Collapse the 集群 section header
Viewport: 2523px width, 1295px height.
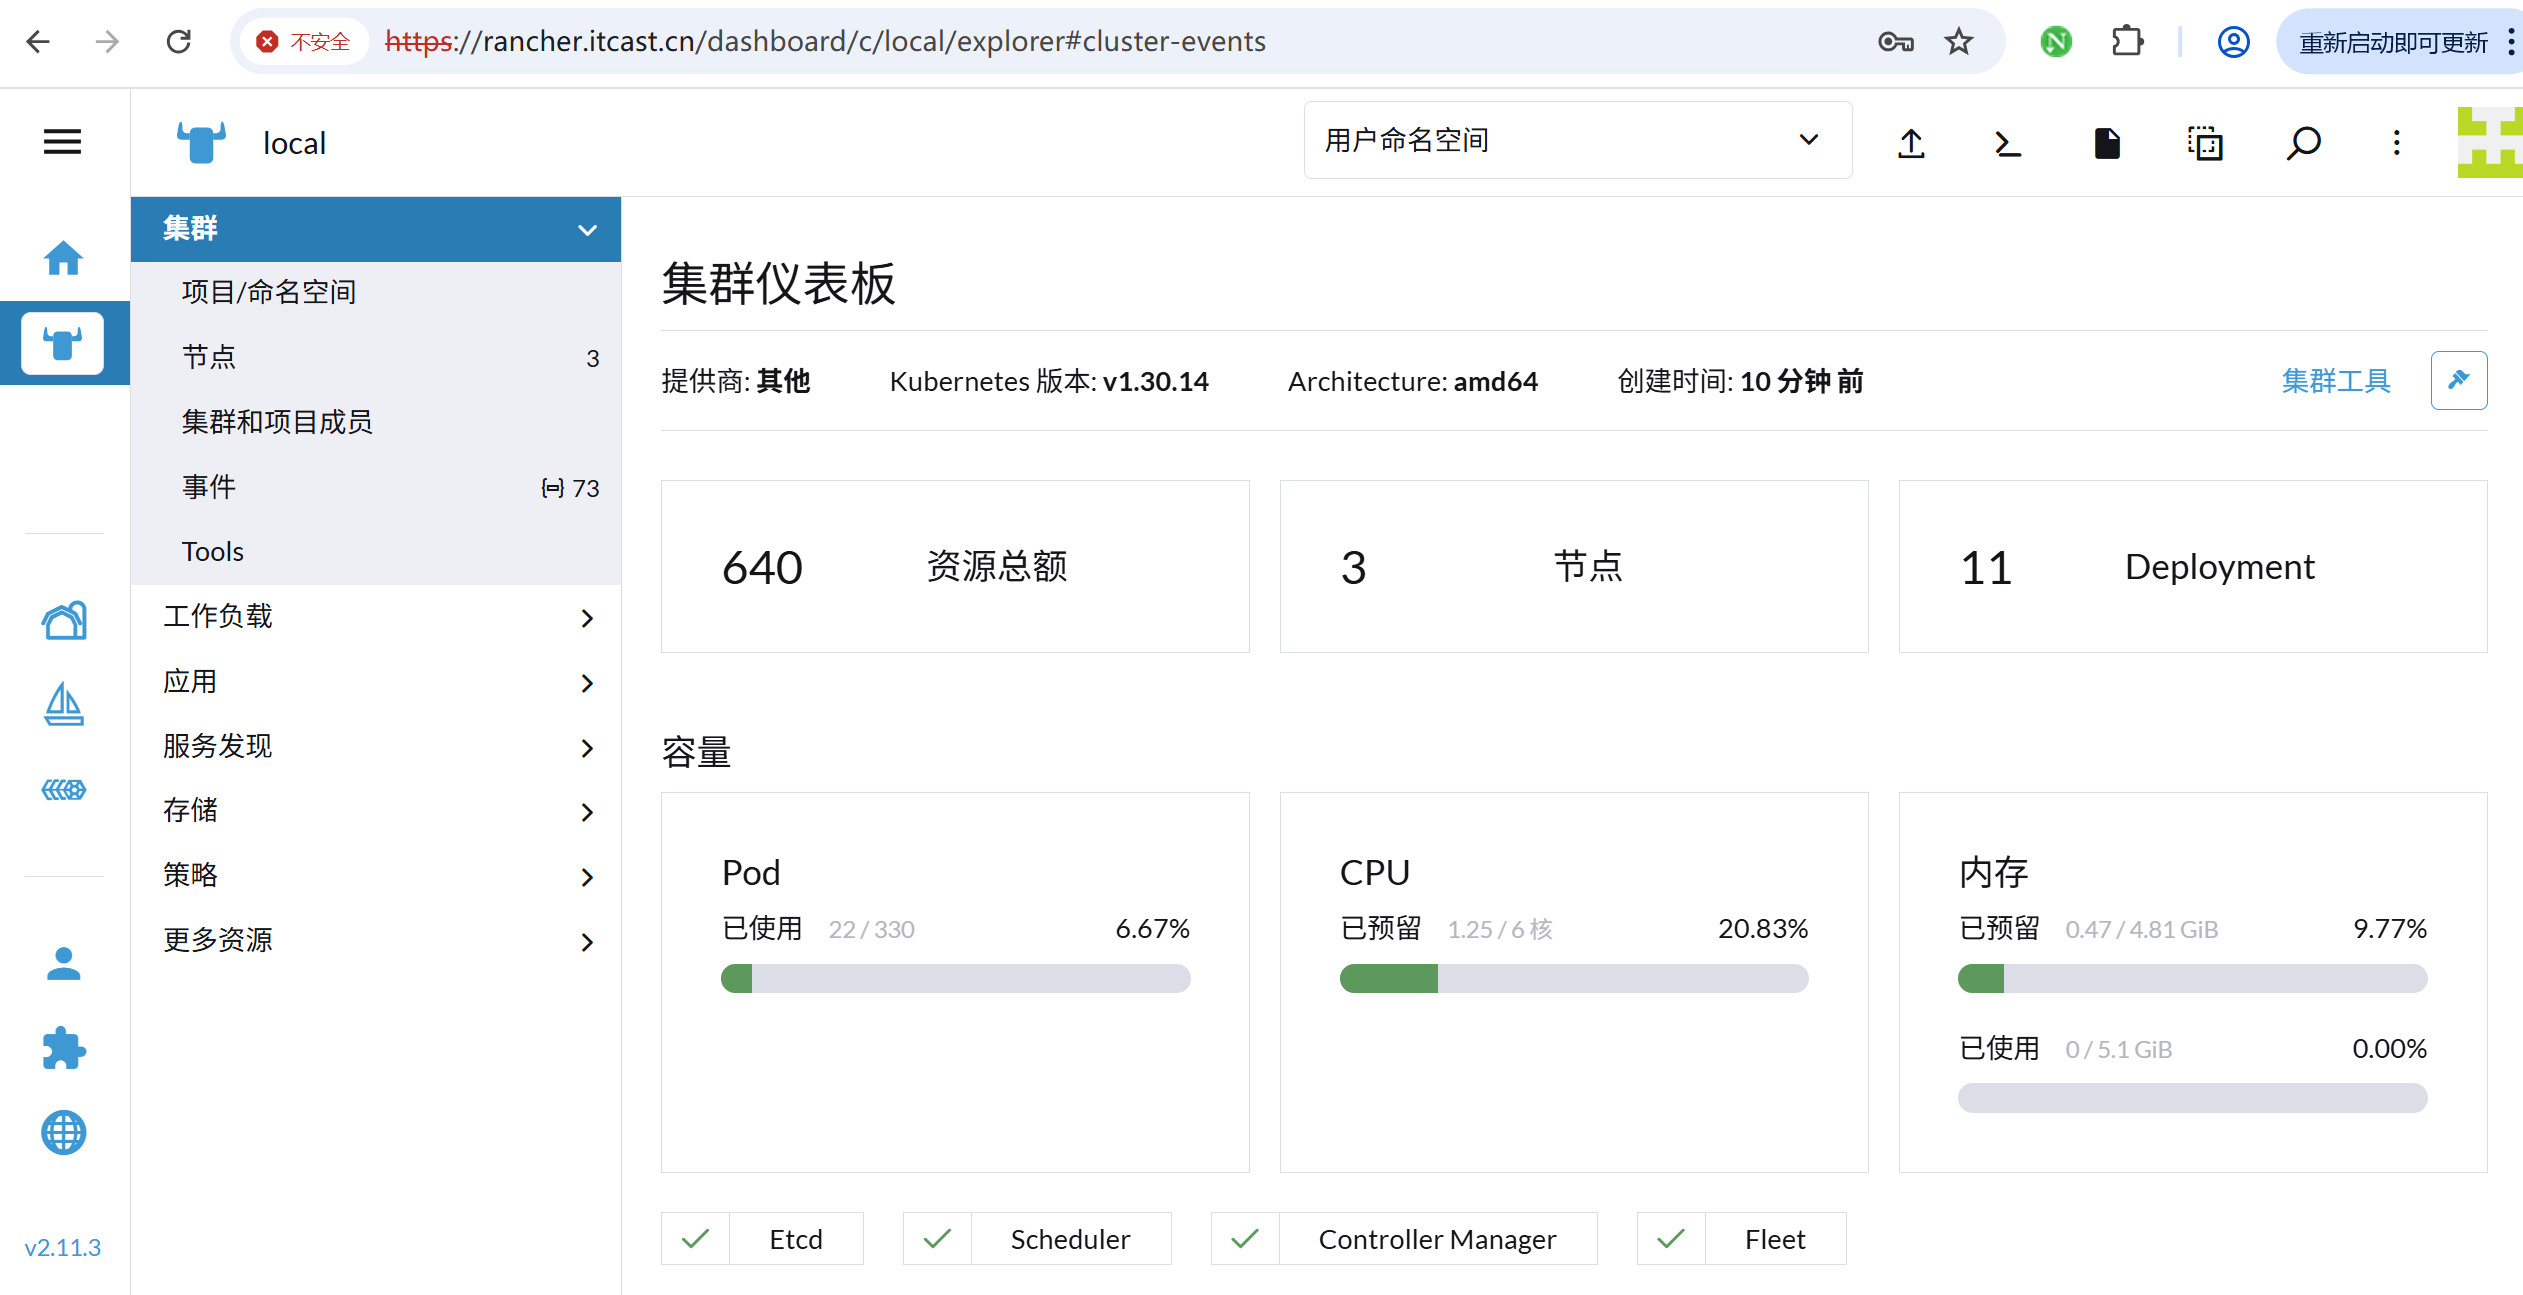[x=376, y=229]
